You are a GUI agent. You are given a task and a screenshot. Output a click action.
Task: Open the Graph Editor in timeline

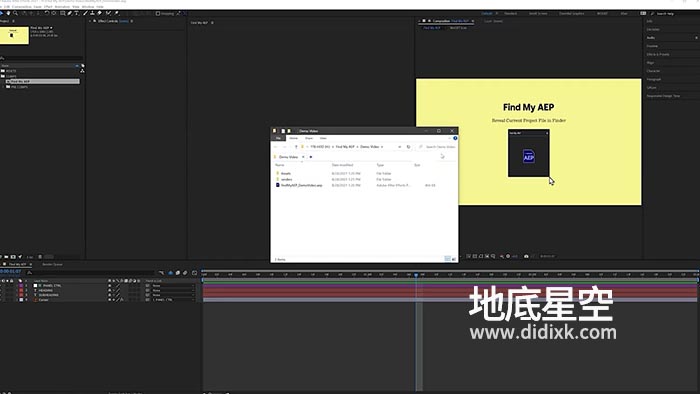195,273
